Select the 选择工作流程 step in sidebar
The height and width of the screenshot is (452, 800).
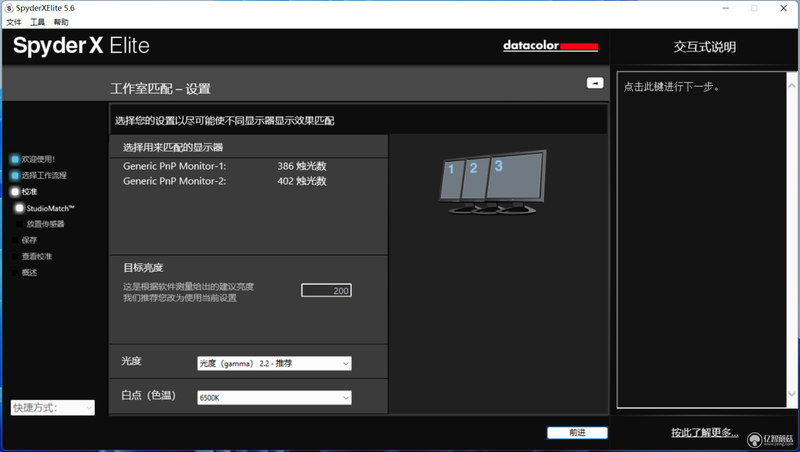[39, 175]
